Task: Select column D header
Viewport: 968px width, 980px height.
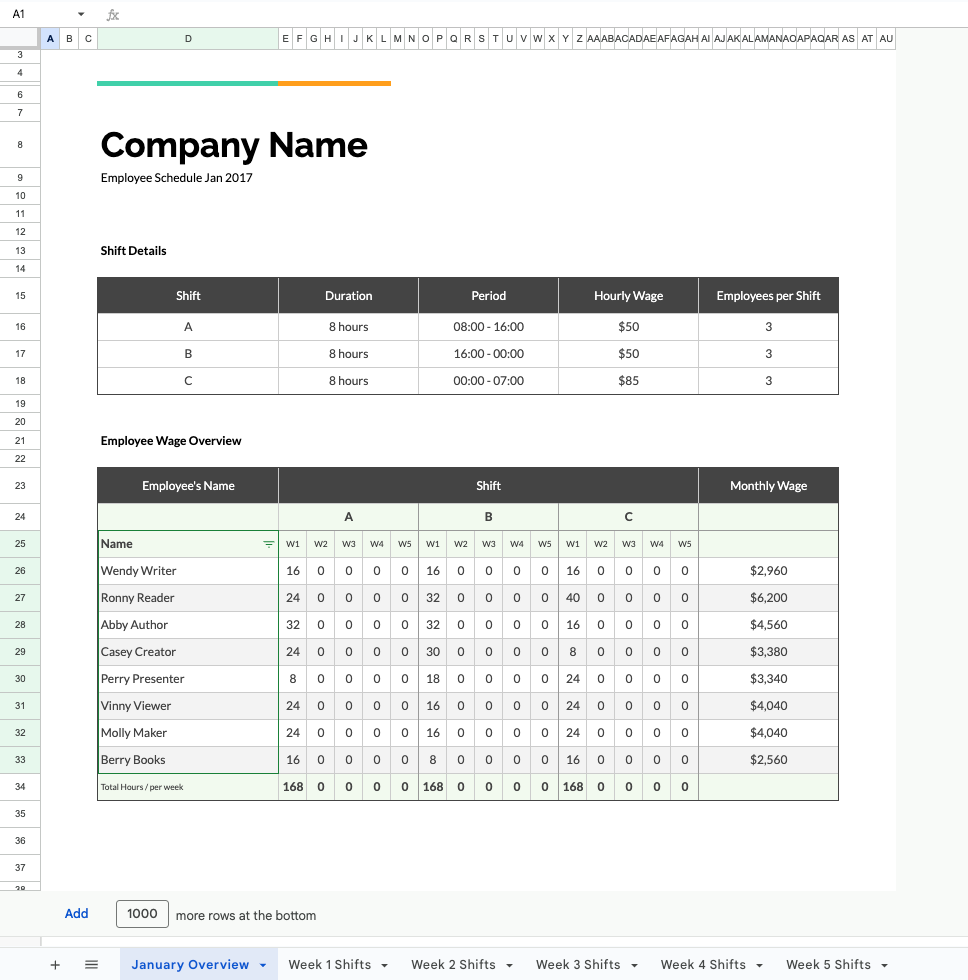Action: click(x=188, y=39)
